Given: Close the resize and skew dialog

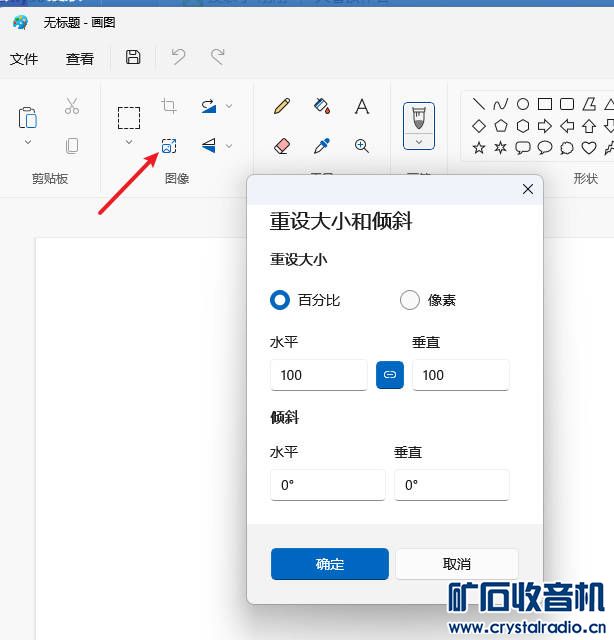Looking at the screenshot, I should pos(528,189).
